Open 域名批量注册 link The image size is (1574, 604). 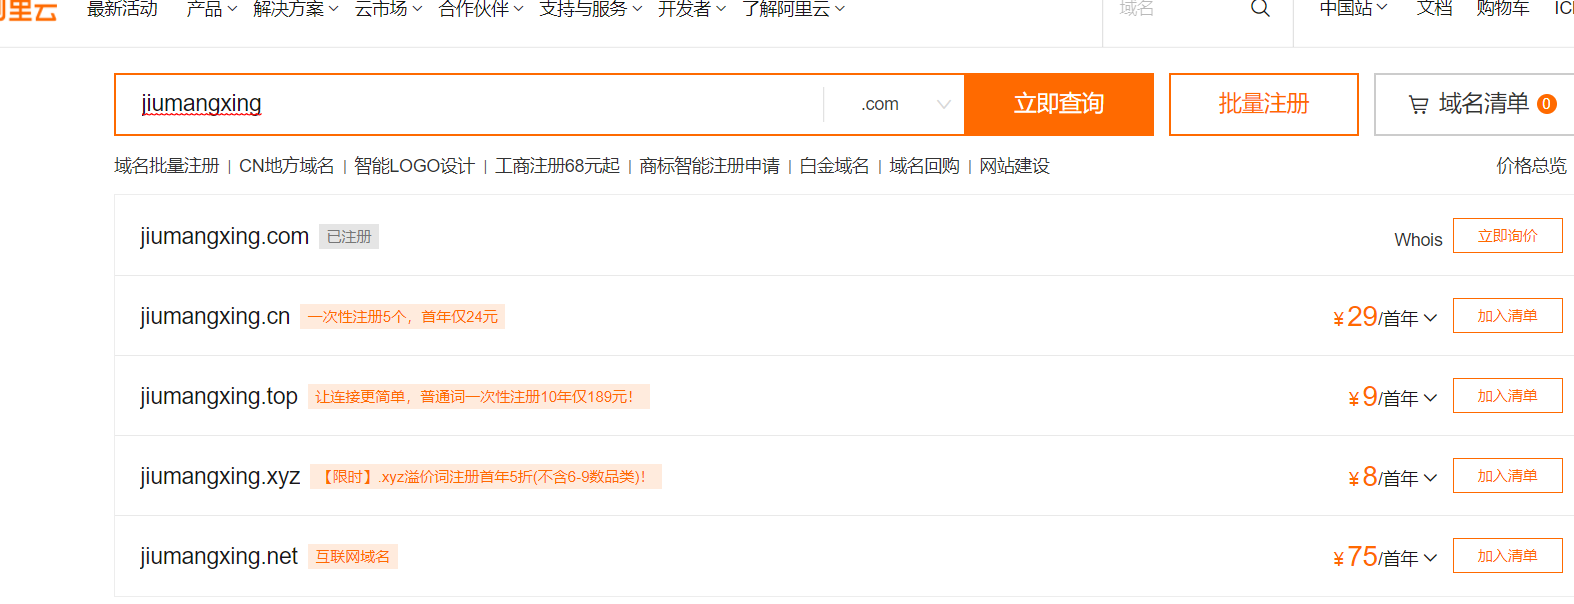click(x=167, y=166)
